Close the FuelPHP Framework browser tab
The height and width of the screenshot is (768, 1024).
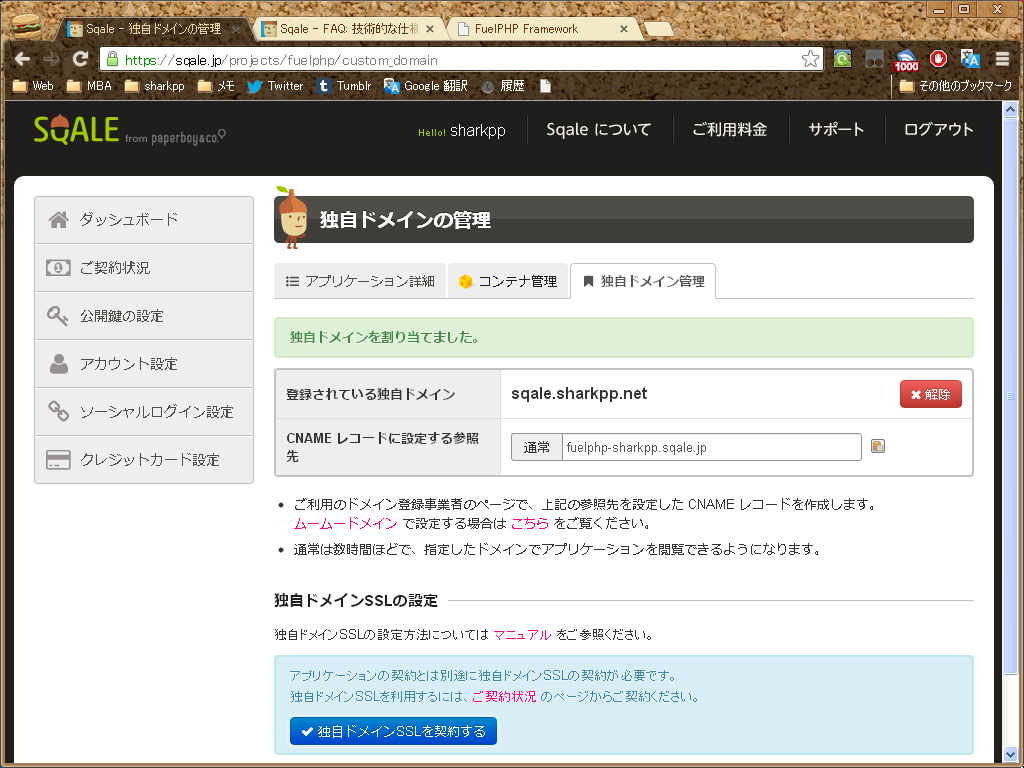[624, 29]
